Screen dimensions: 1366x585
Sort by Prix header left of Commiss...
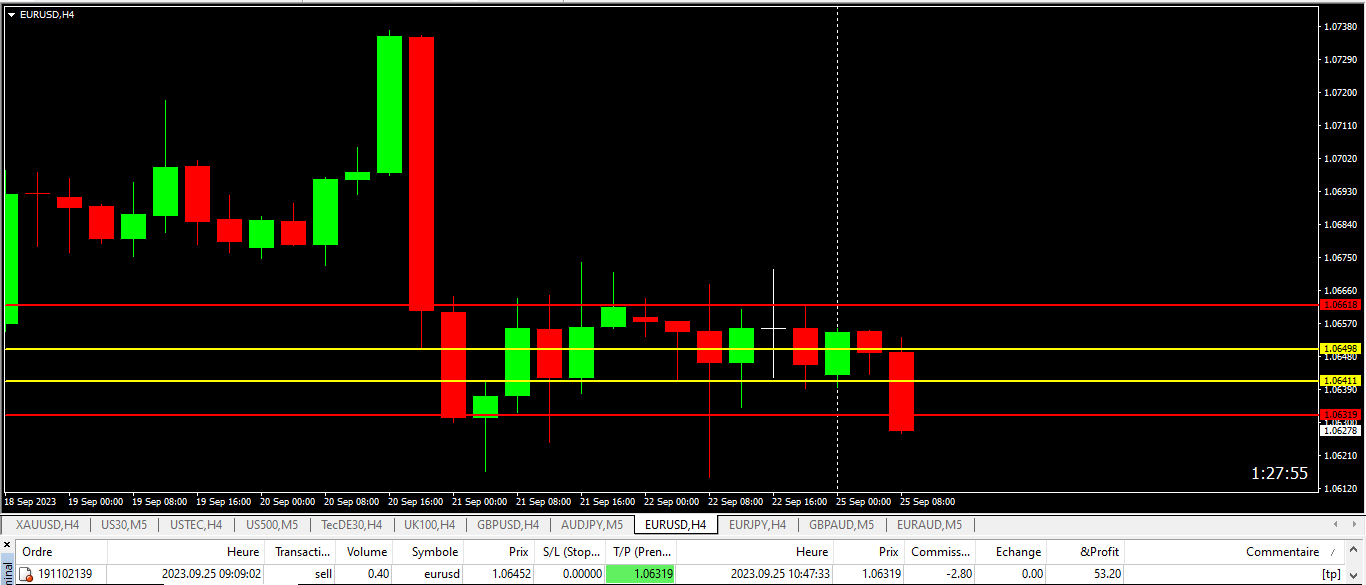click(869, 551)
